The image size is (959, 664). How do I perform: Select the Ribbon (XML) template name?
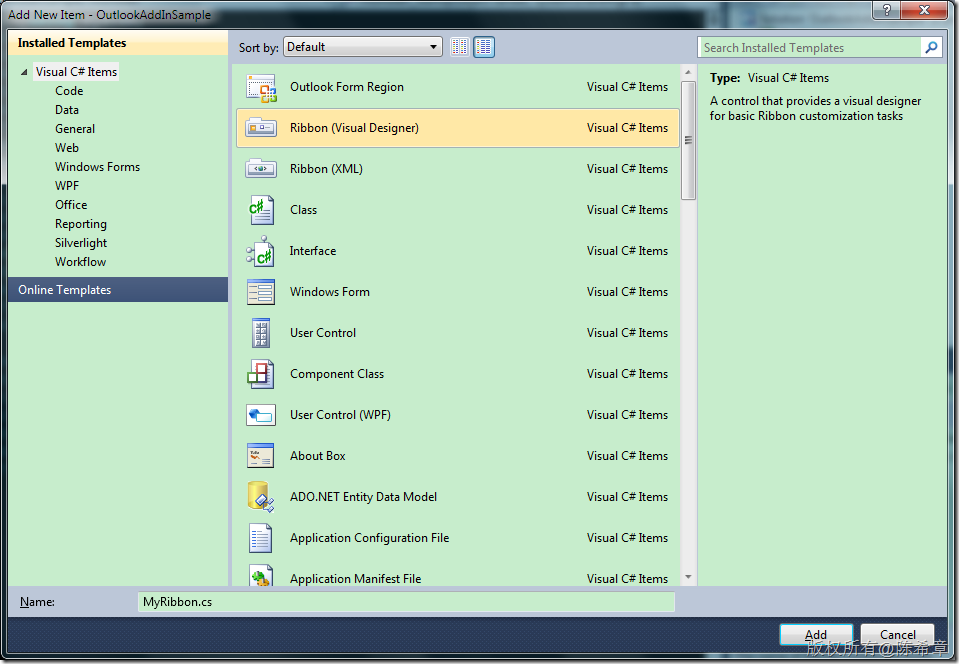(x=326, y=169)
